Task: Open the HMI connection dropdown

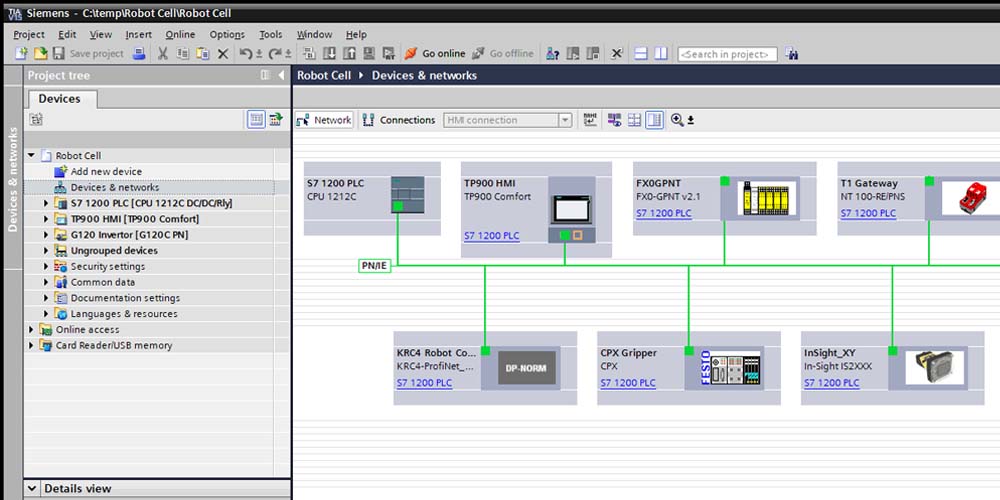Action: click(x=565, y=120)
